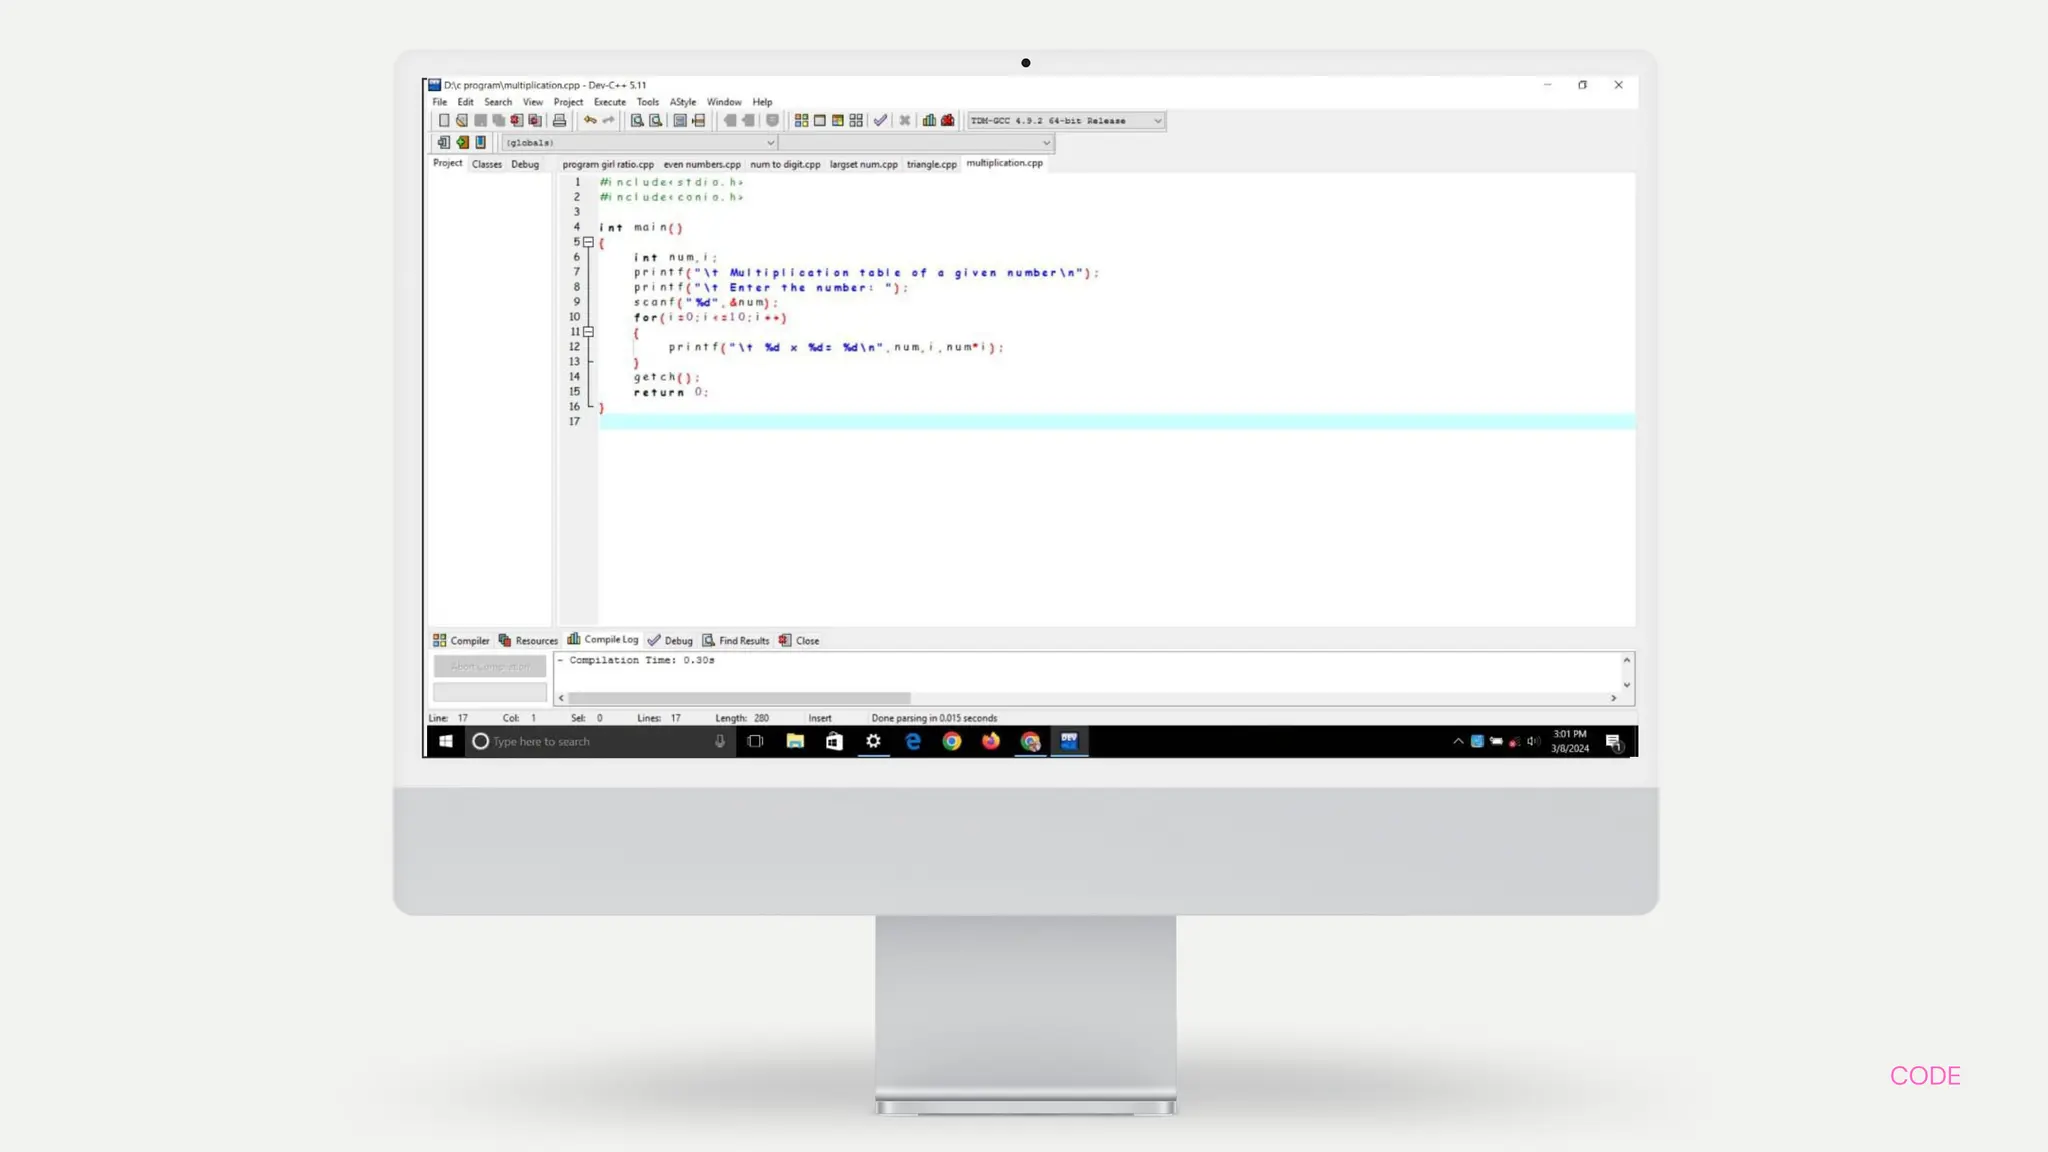Expand the (globals) scope dropdown
Viewport: 2048px width, 1152px height.
coord(770,143)
